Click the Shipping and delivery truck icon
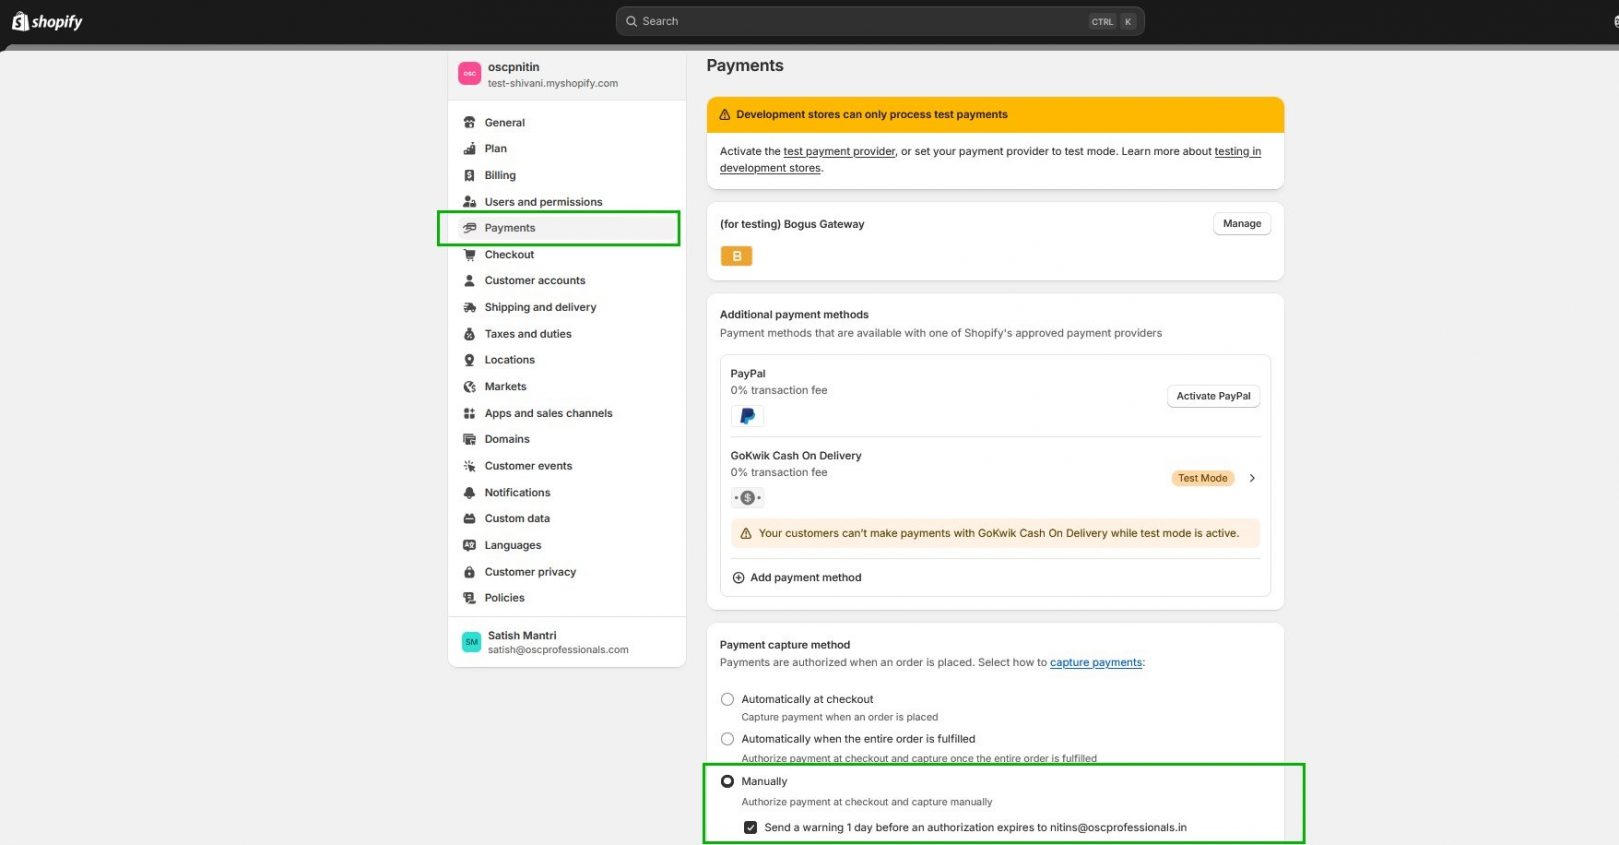1619x845 pixels. coord(469,307)
